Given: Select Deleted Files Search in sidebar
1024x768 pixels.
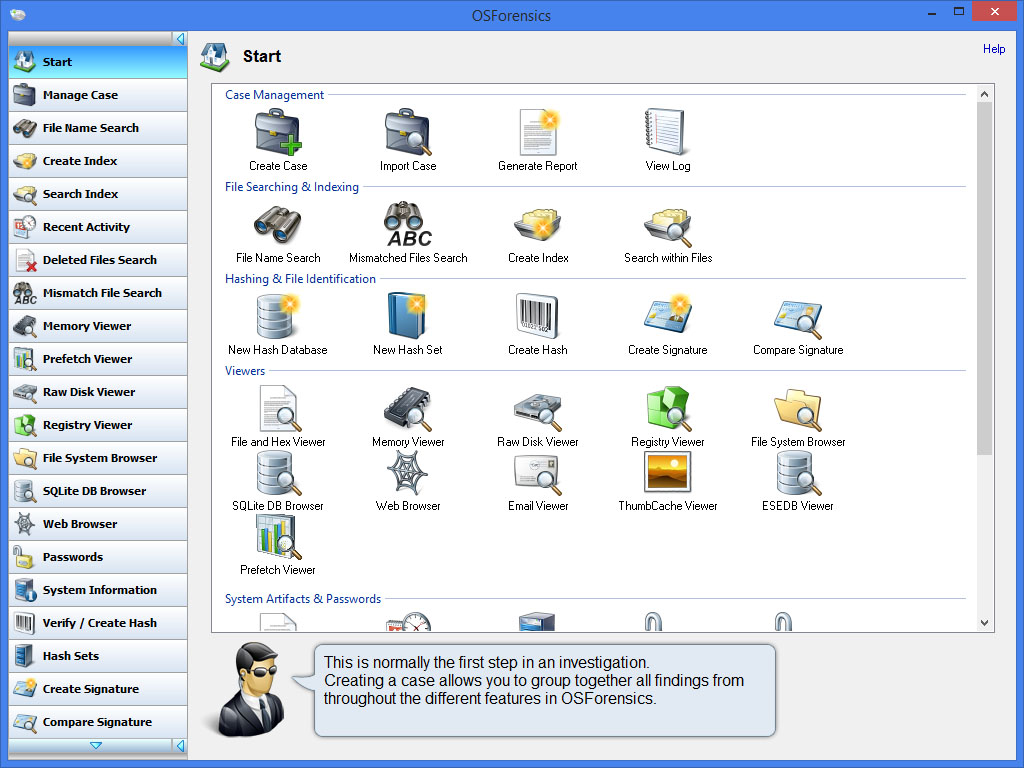Looking at the screenshot, I should (98, 260).
